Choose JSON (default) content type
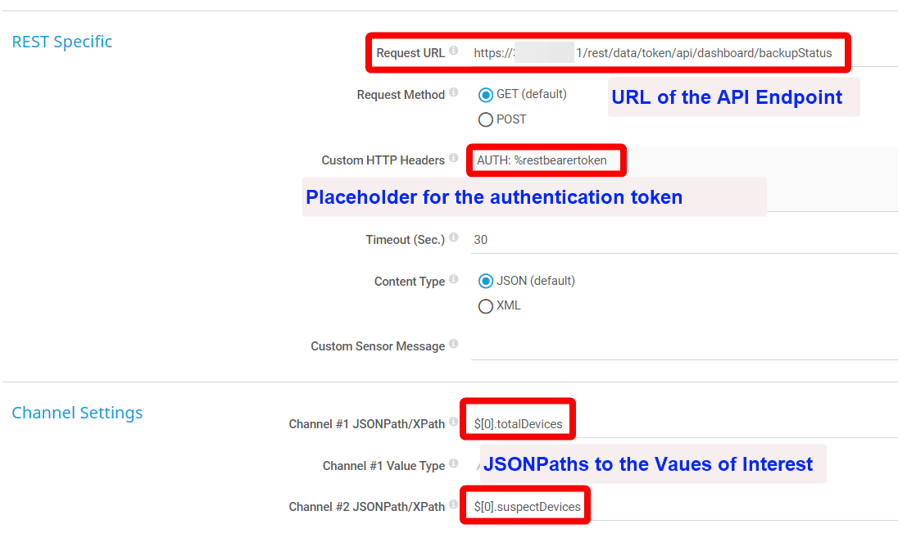 click(486, 282)
